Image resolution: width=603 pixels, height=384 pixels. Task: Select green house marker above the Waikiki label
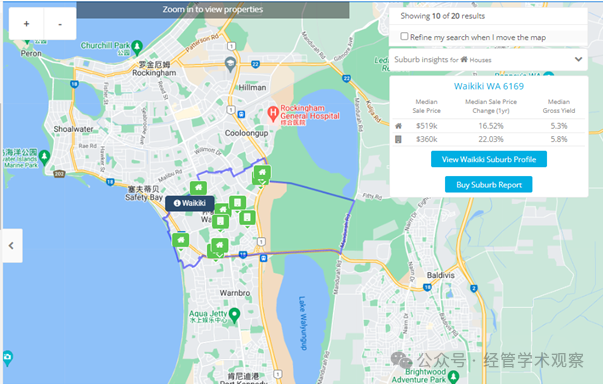click(198, 188)
